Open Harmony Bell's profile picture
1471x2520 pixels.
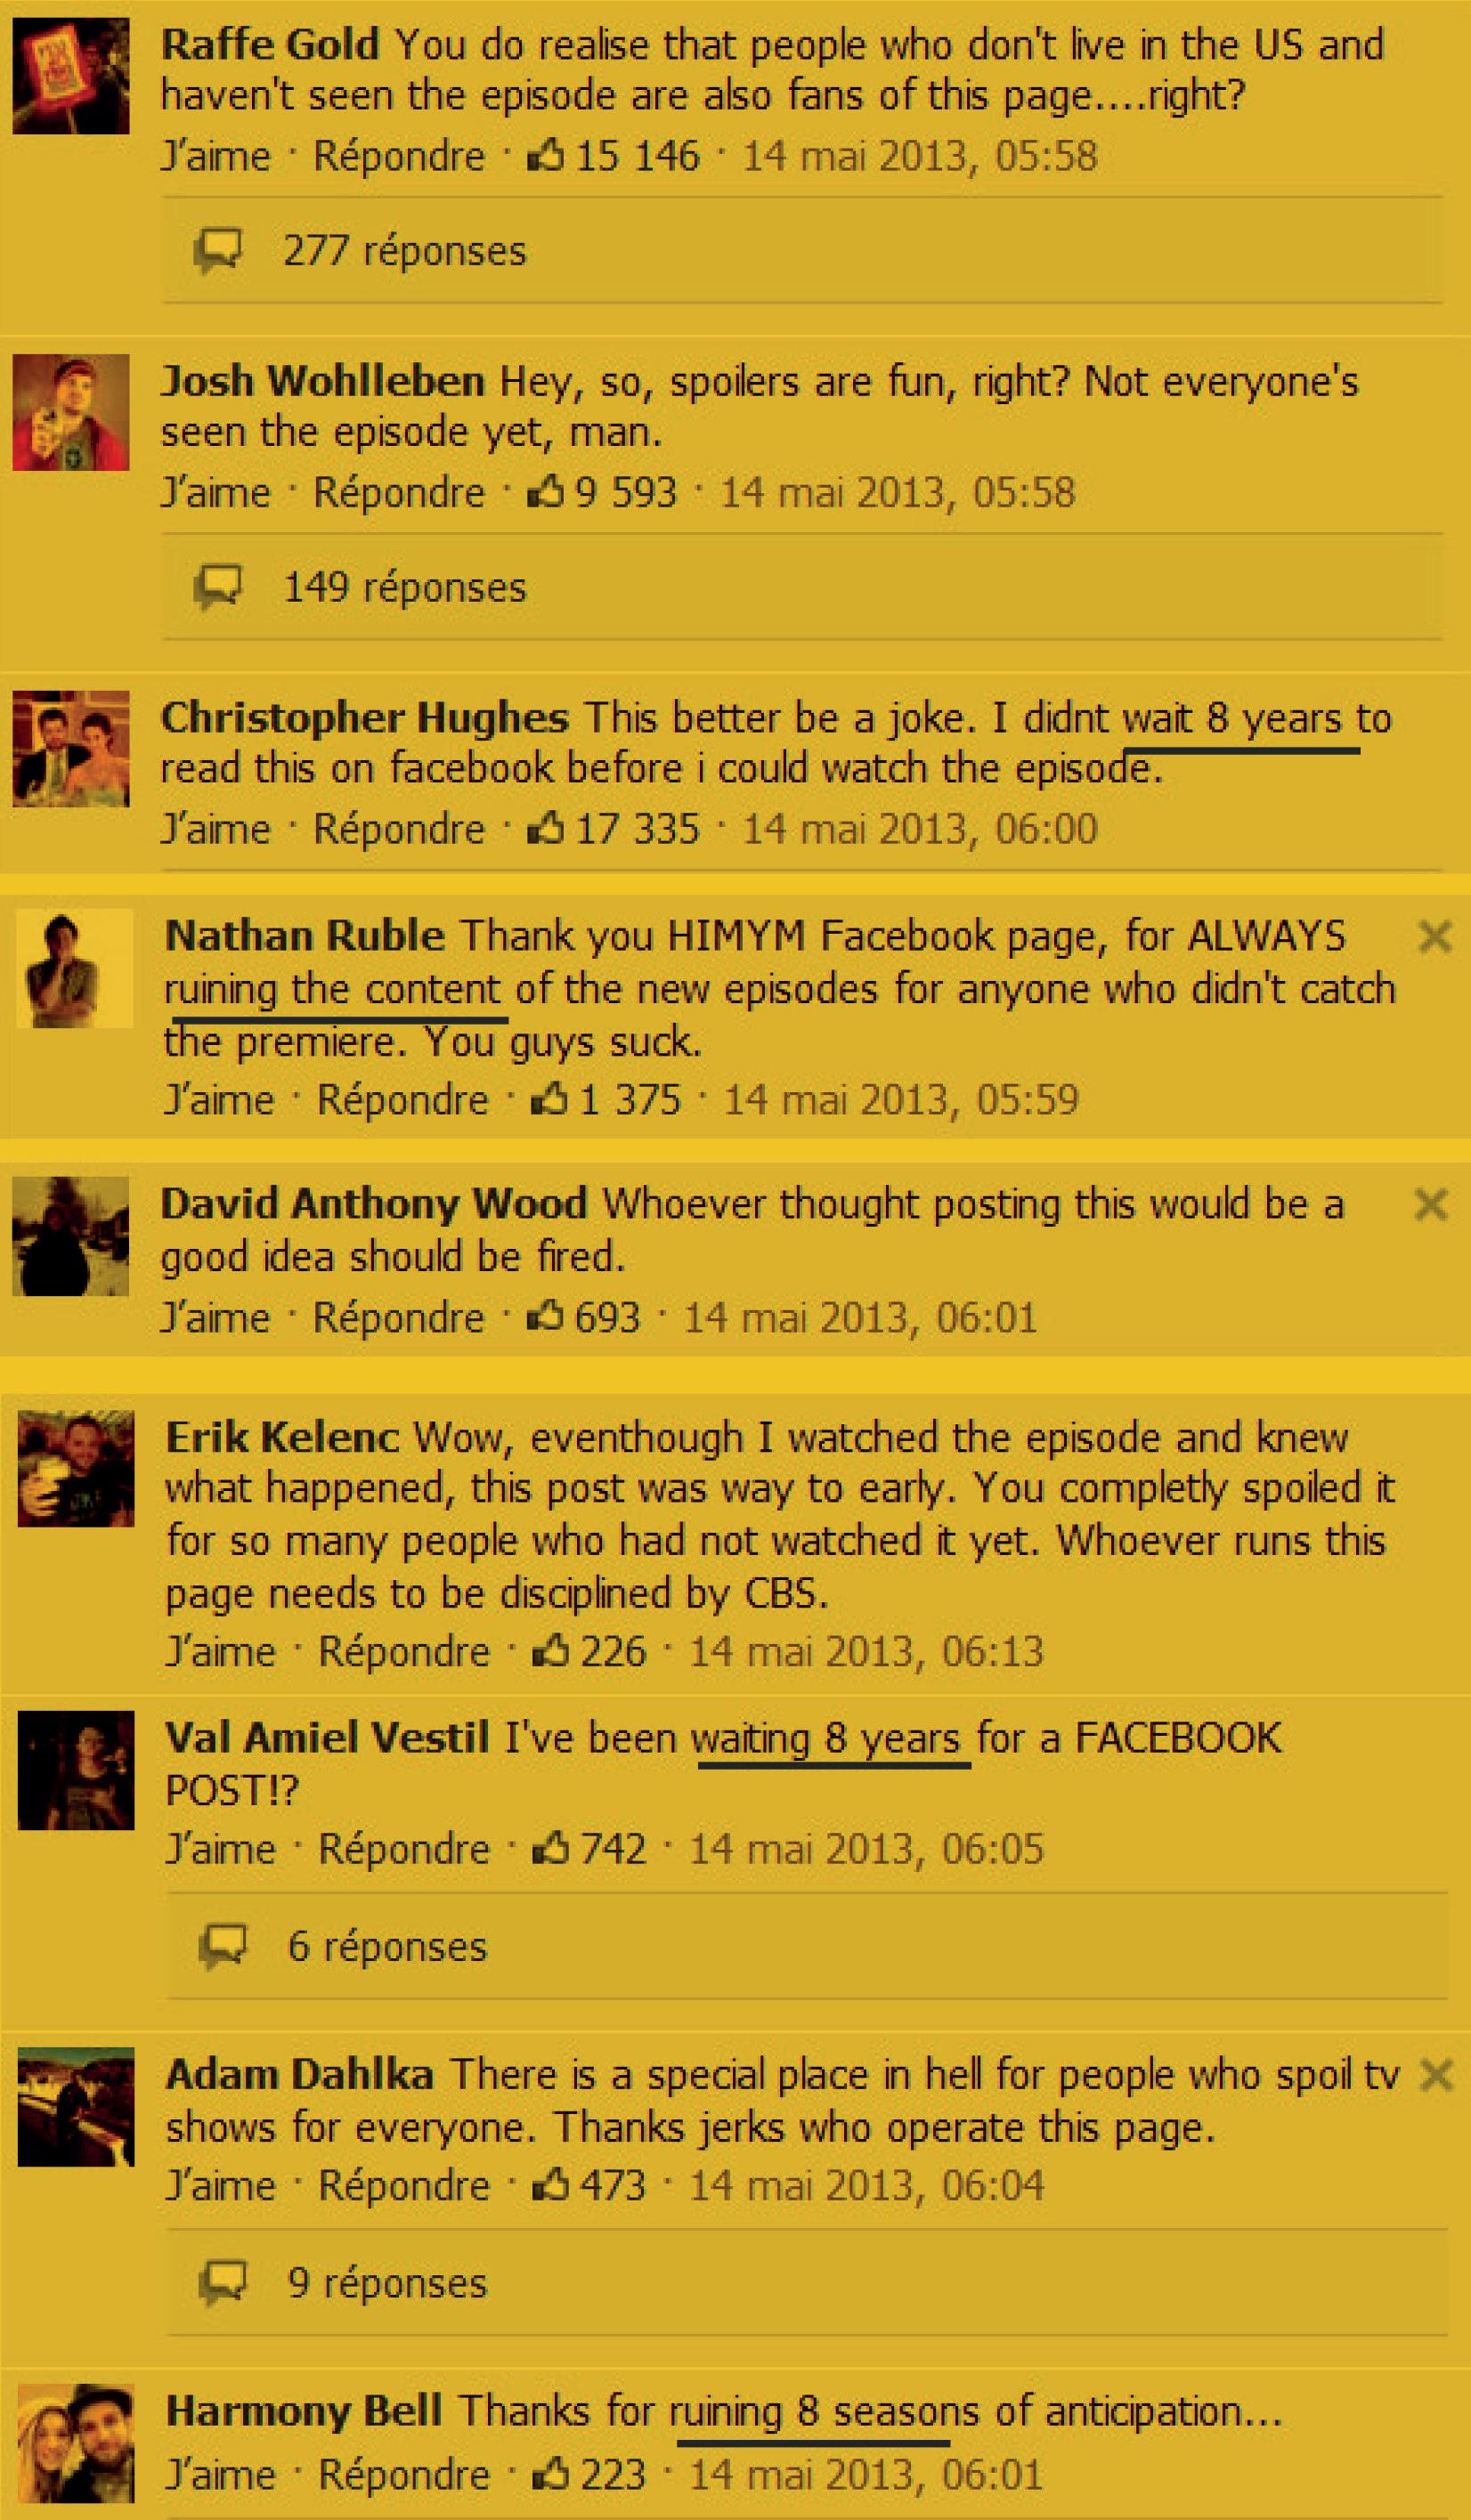pos(76,2443)
